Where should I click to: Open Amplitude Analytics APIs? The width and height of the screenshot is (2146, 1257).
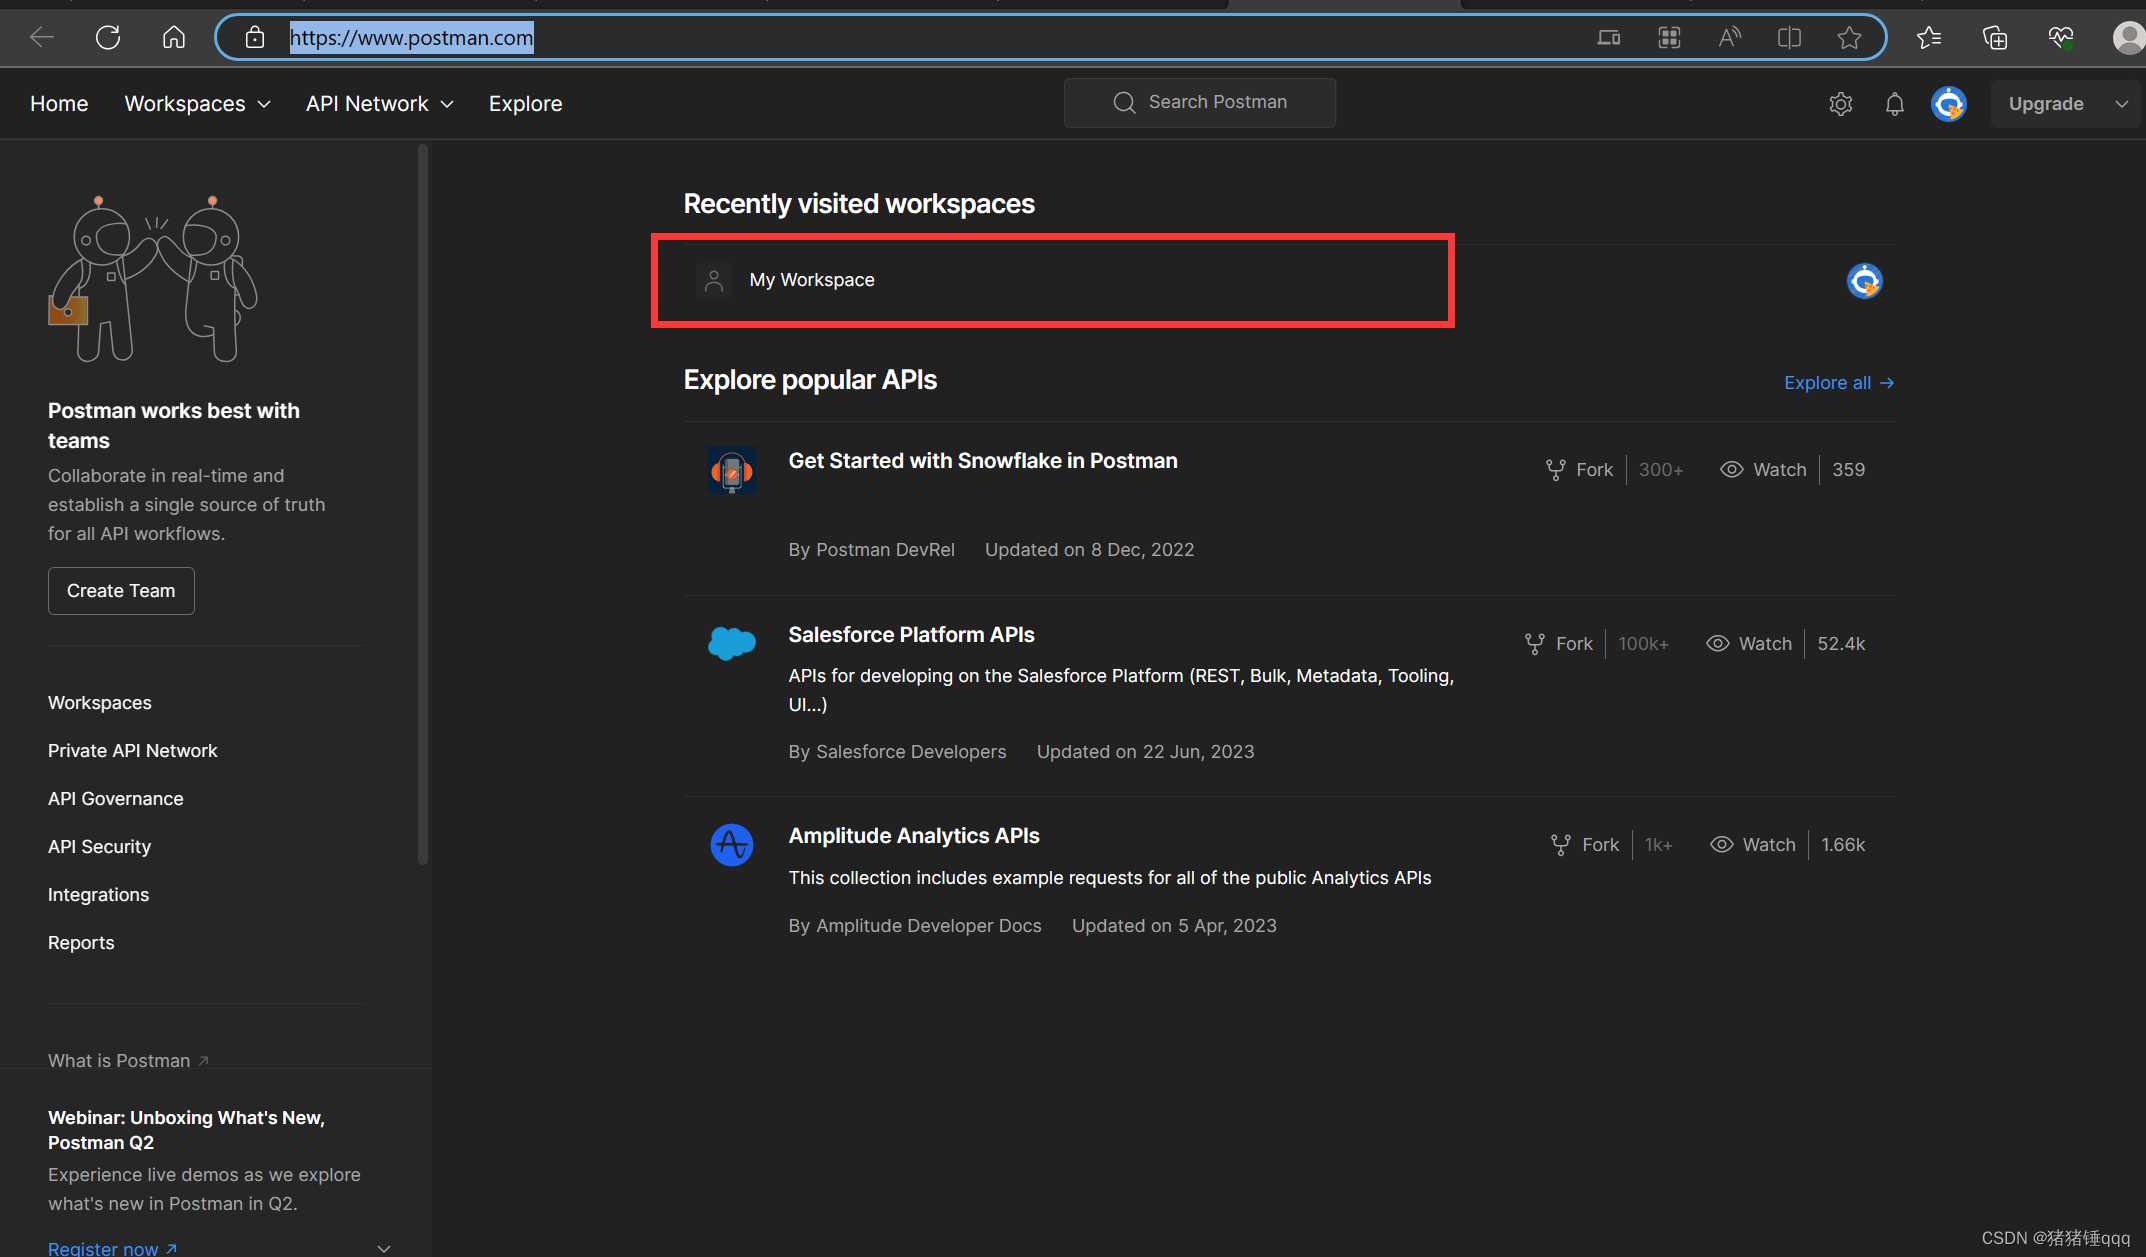point(914,835)
